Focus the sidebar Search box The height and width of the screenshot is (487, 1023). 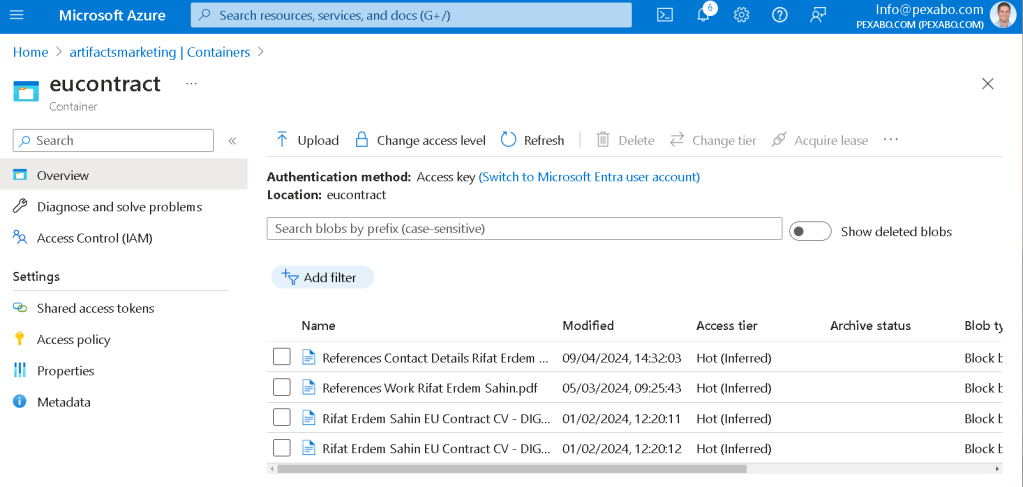[114, 140]
